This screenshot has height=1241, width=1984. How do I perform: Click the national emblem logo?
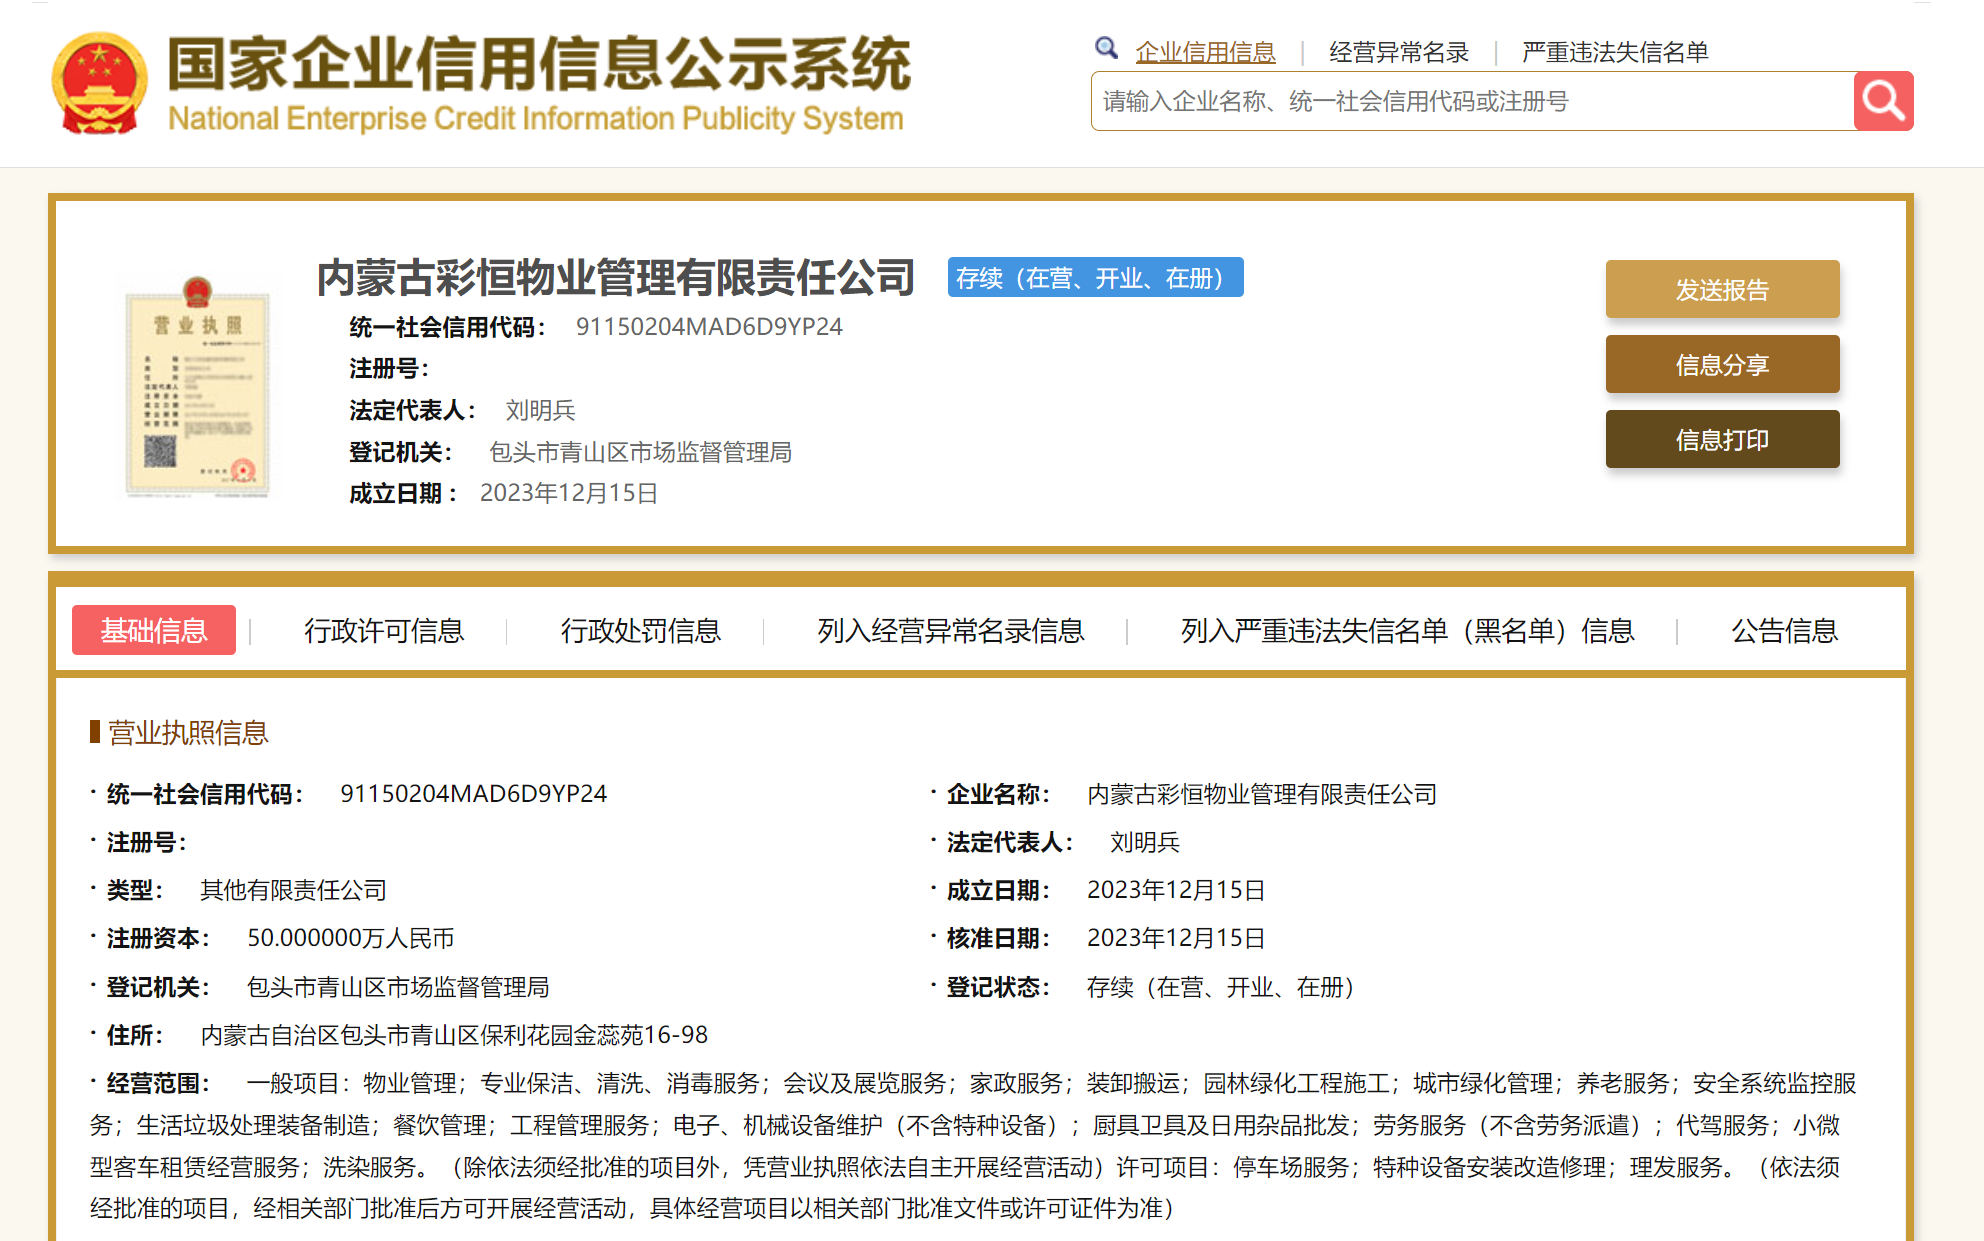99,83
